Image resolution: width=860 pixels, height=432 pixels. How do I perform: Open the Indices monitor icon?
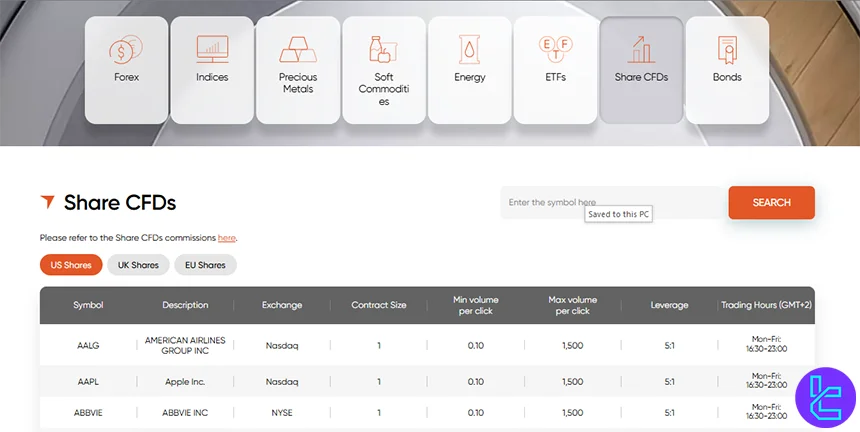pyautogui.click(x=212, y=49)
